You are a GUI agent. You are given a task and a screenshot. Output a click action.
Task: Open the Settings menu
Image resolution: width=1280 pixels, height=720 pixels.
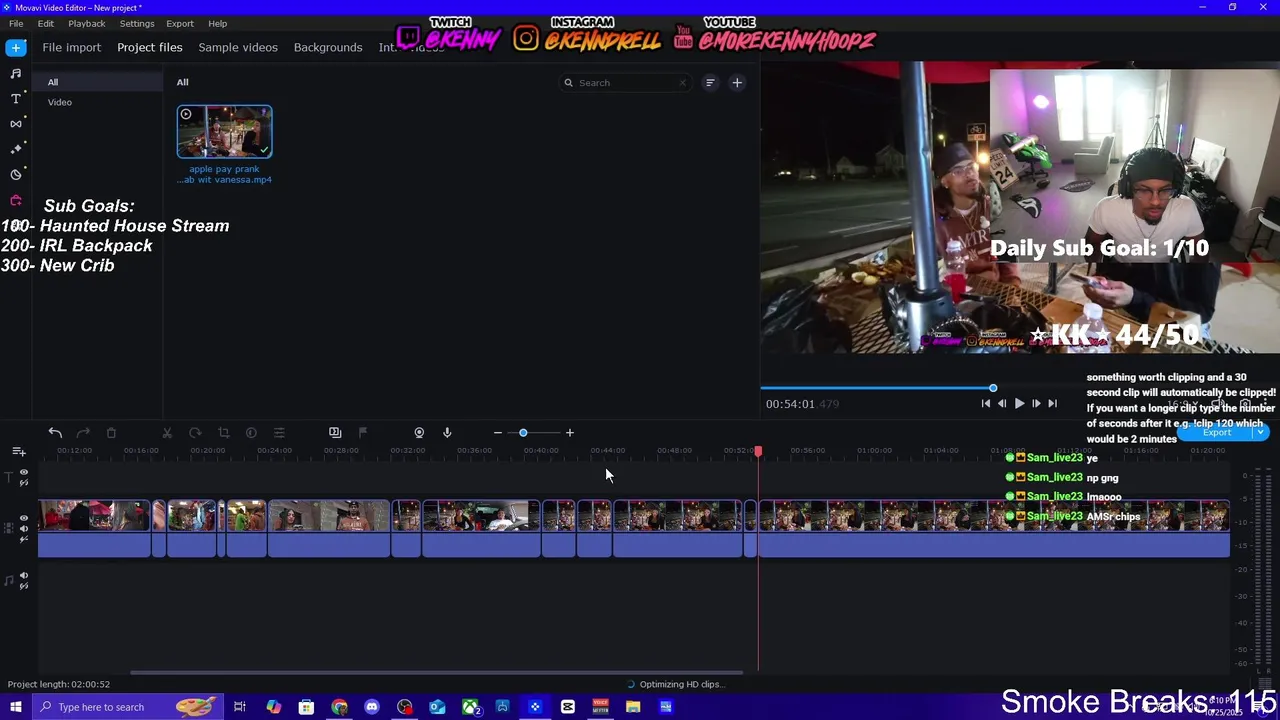click(137, 23)
